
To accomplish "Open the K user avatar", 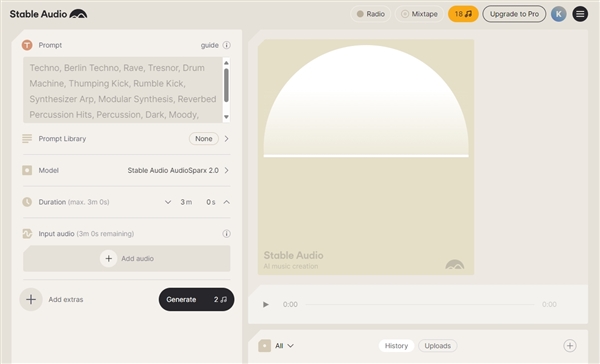I will [x=559, y=14].
